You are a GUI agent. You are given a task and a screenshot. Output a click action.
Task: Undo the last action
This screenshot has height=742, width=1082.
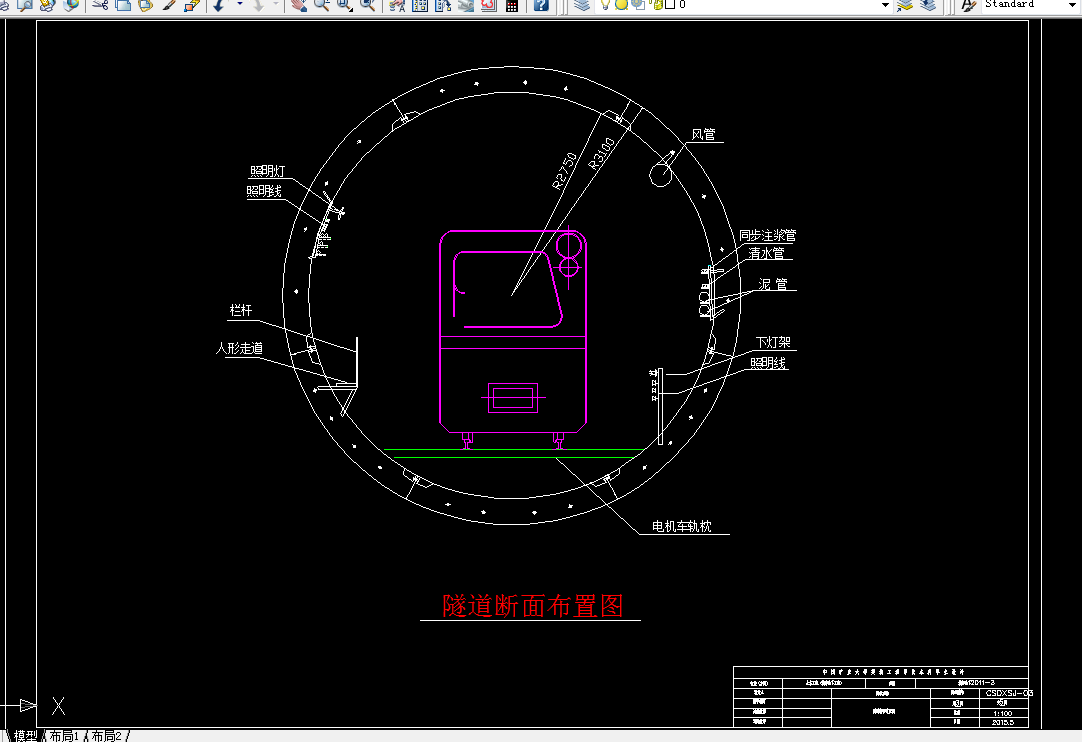(219, 5)
